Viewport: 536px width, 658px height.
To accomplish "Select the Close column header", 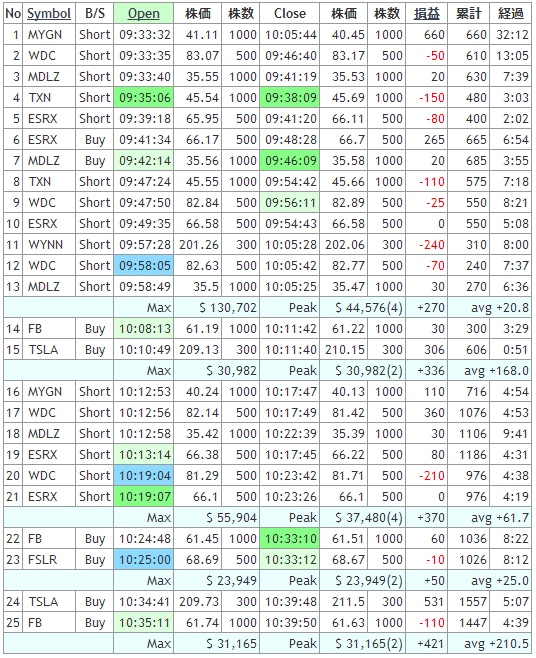I will tap(290, 14).
